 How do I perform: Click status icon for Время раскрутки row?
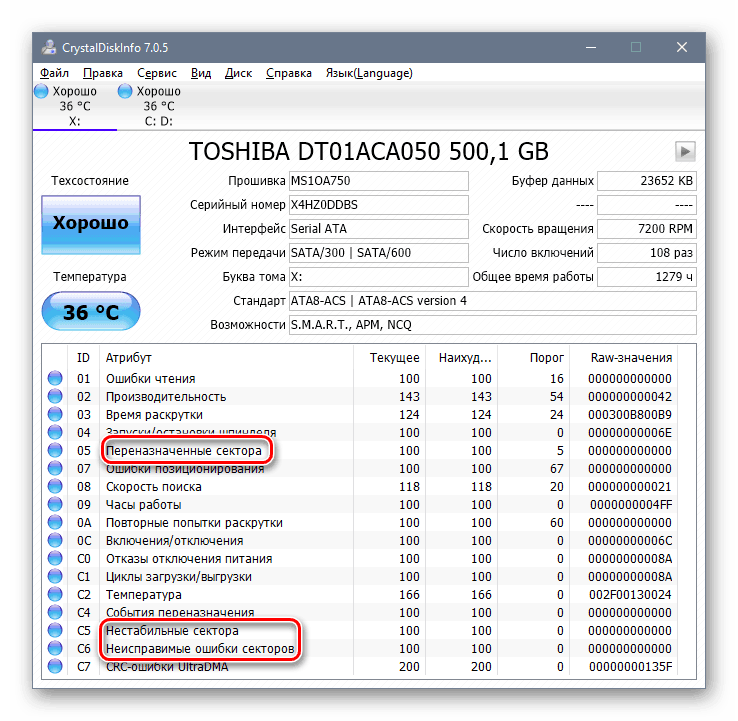point(55,414)
